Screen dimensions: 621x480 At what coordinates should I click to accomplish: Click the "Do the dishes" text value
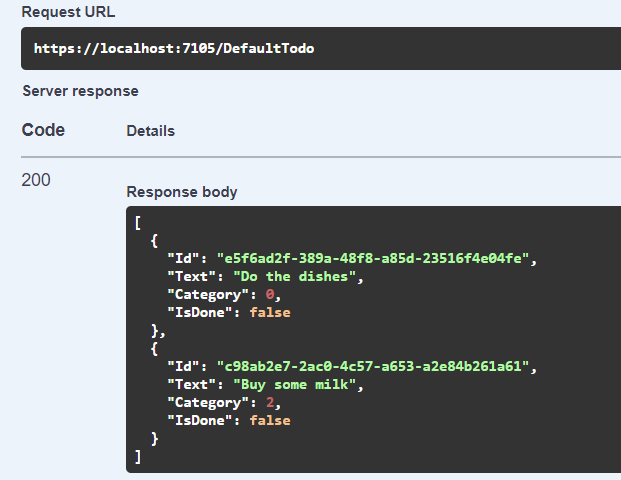(x=291, y=276)
